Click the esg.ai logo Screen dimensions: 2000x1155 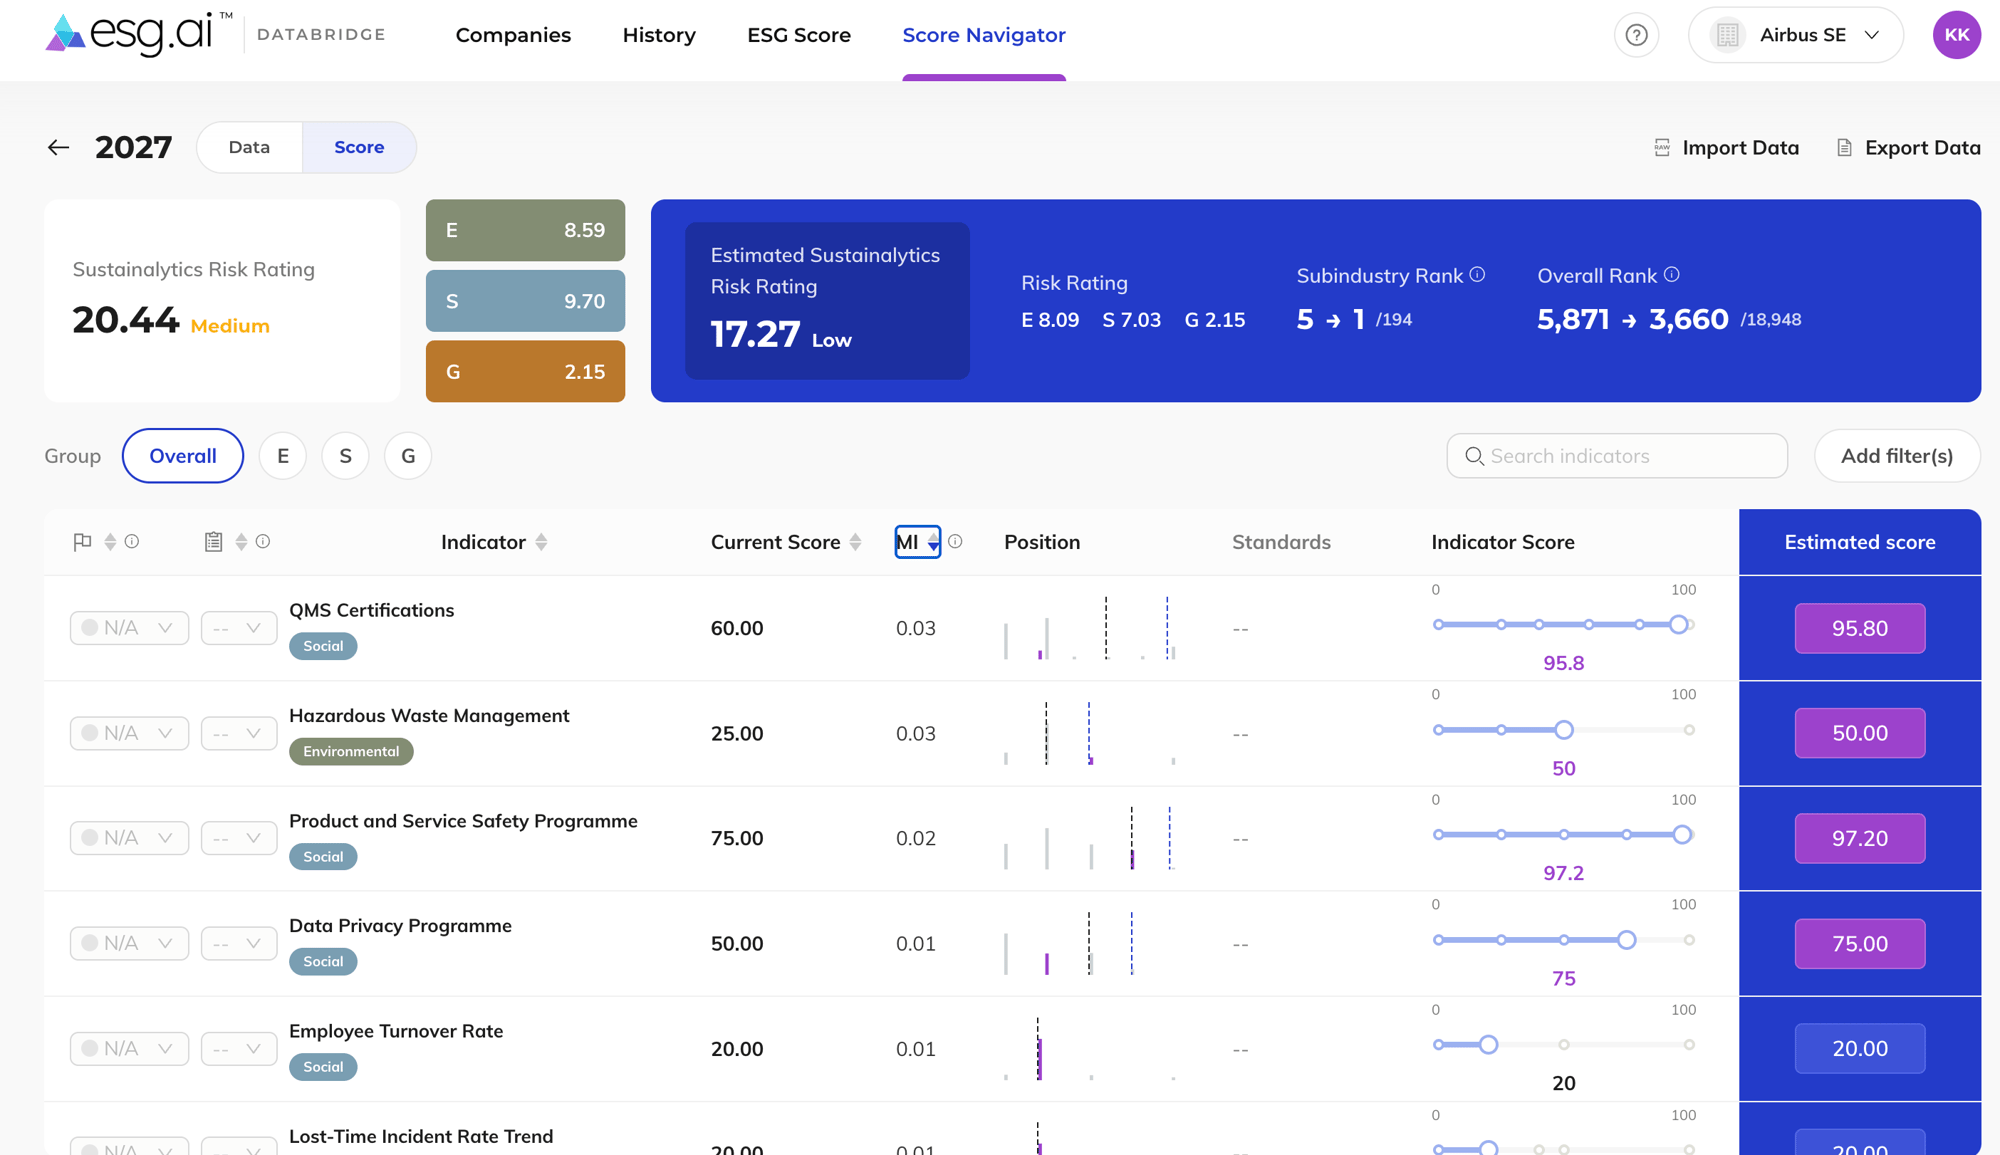click(x=140, y=34)
